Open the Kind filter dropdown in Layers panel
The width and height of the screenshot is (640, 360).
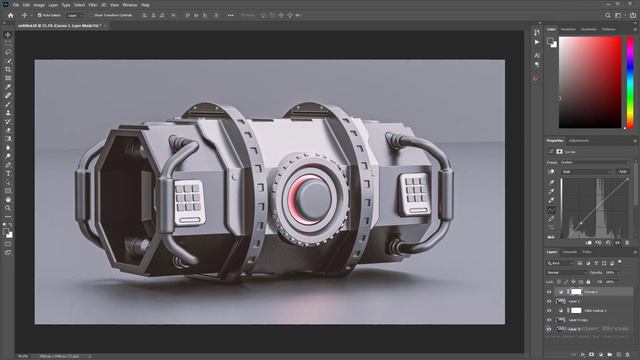560,263
